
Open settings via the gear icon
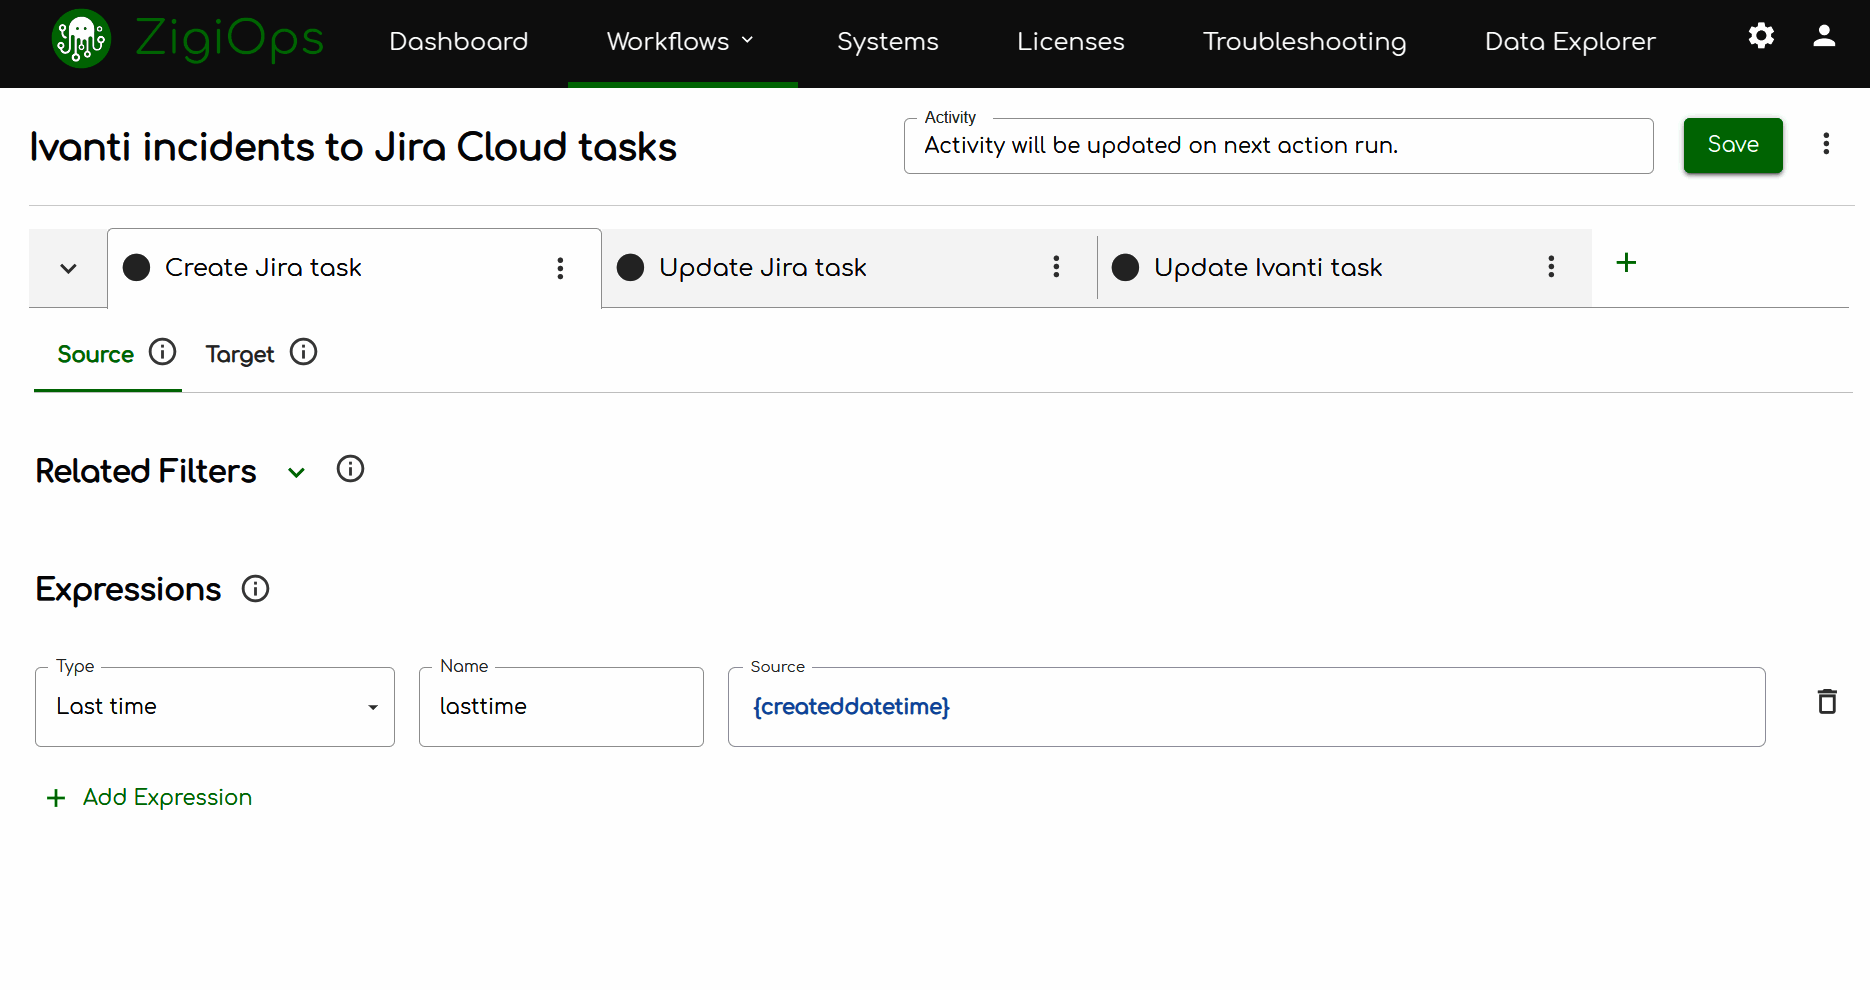[x=1761, y=36]
